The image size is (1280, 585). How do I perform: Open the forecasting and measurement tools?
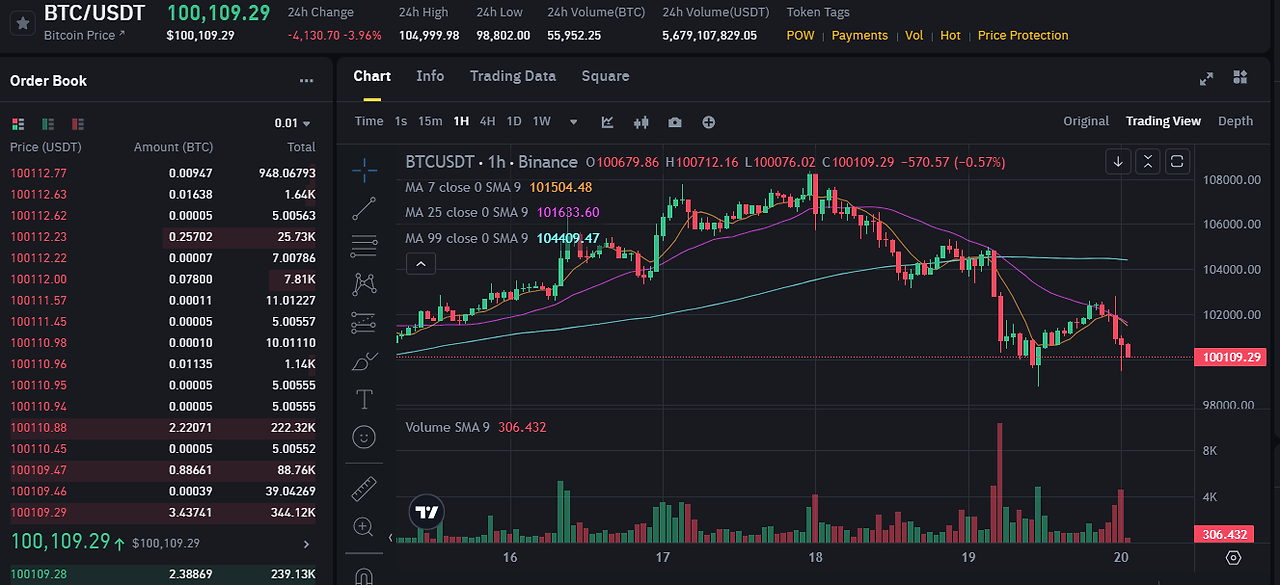click(x=364, y=323)
